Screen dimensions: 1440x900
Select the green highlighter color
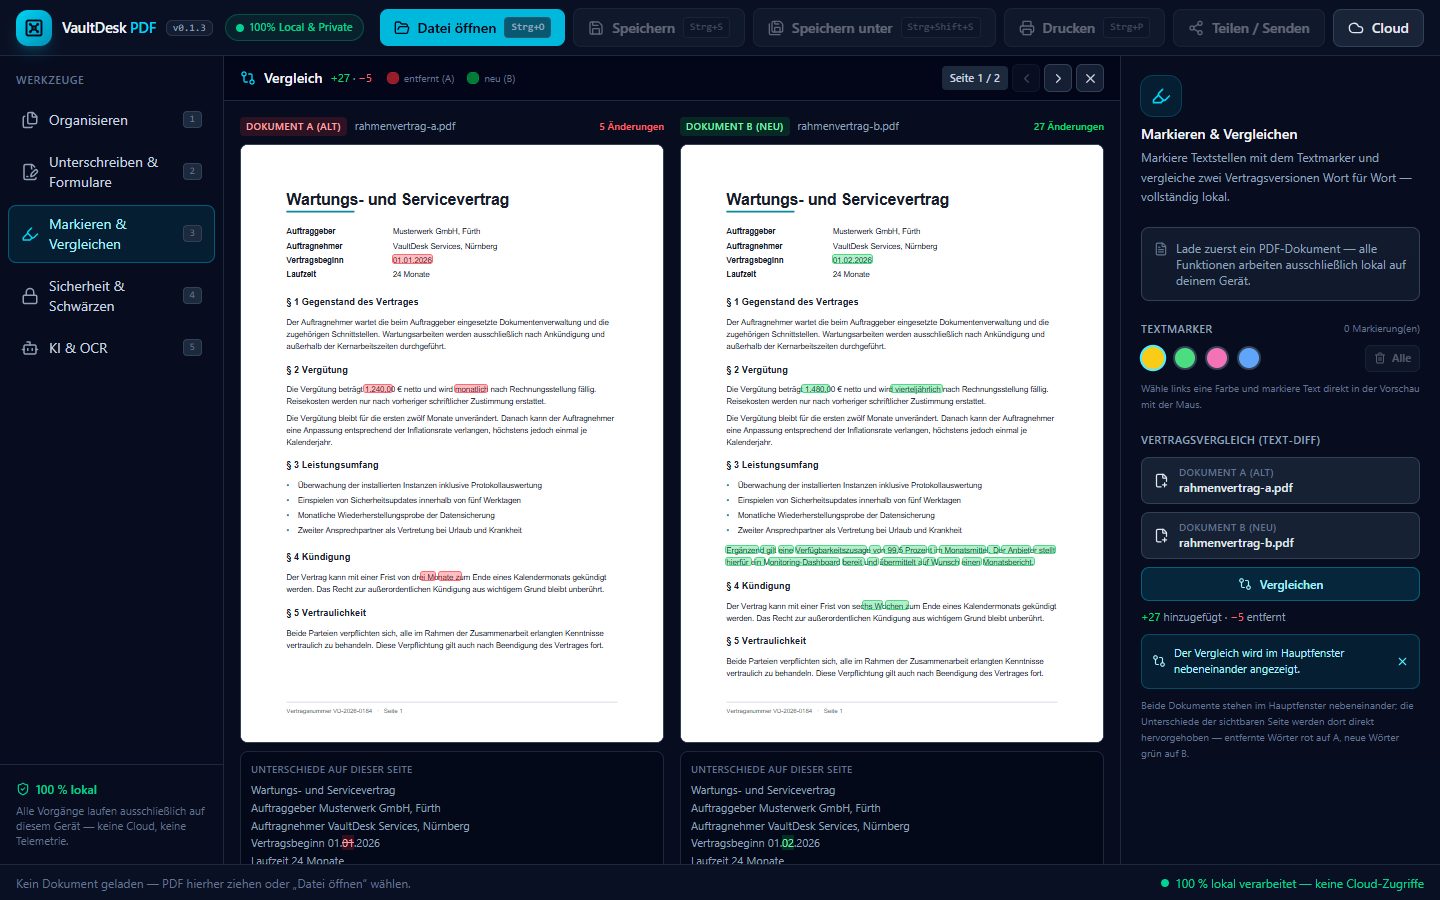[x=1185, y=358]
